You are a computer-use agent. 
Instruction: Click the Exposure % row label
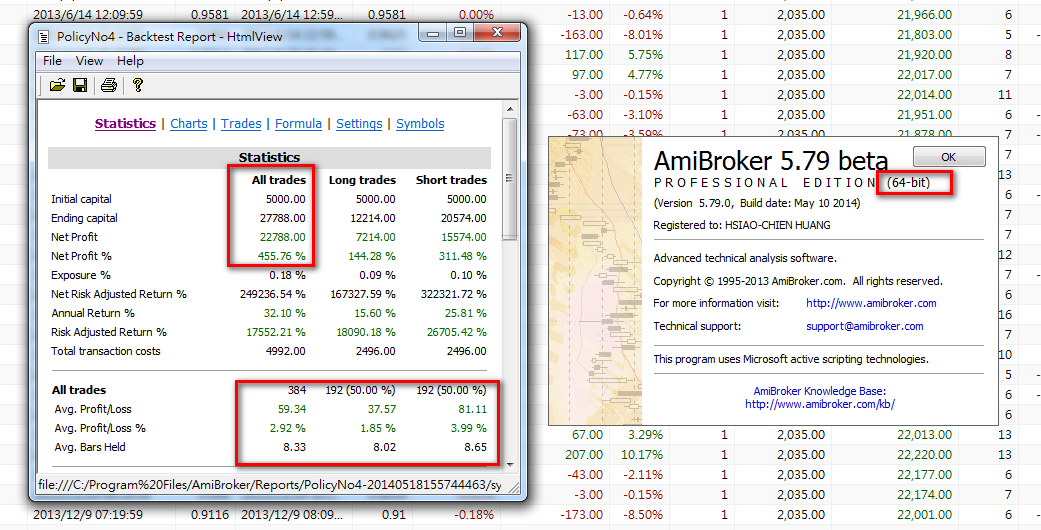click(x=81, y=275)
